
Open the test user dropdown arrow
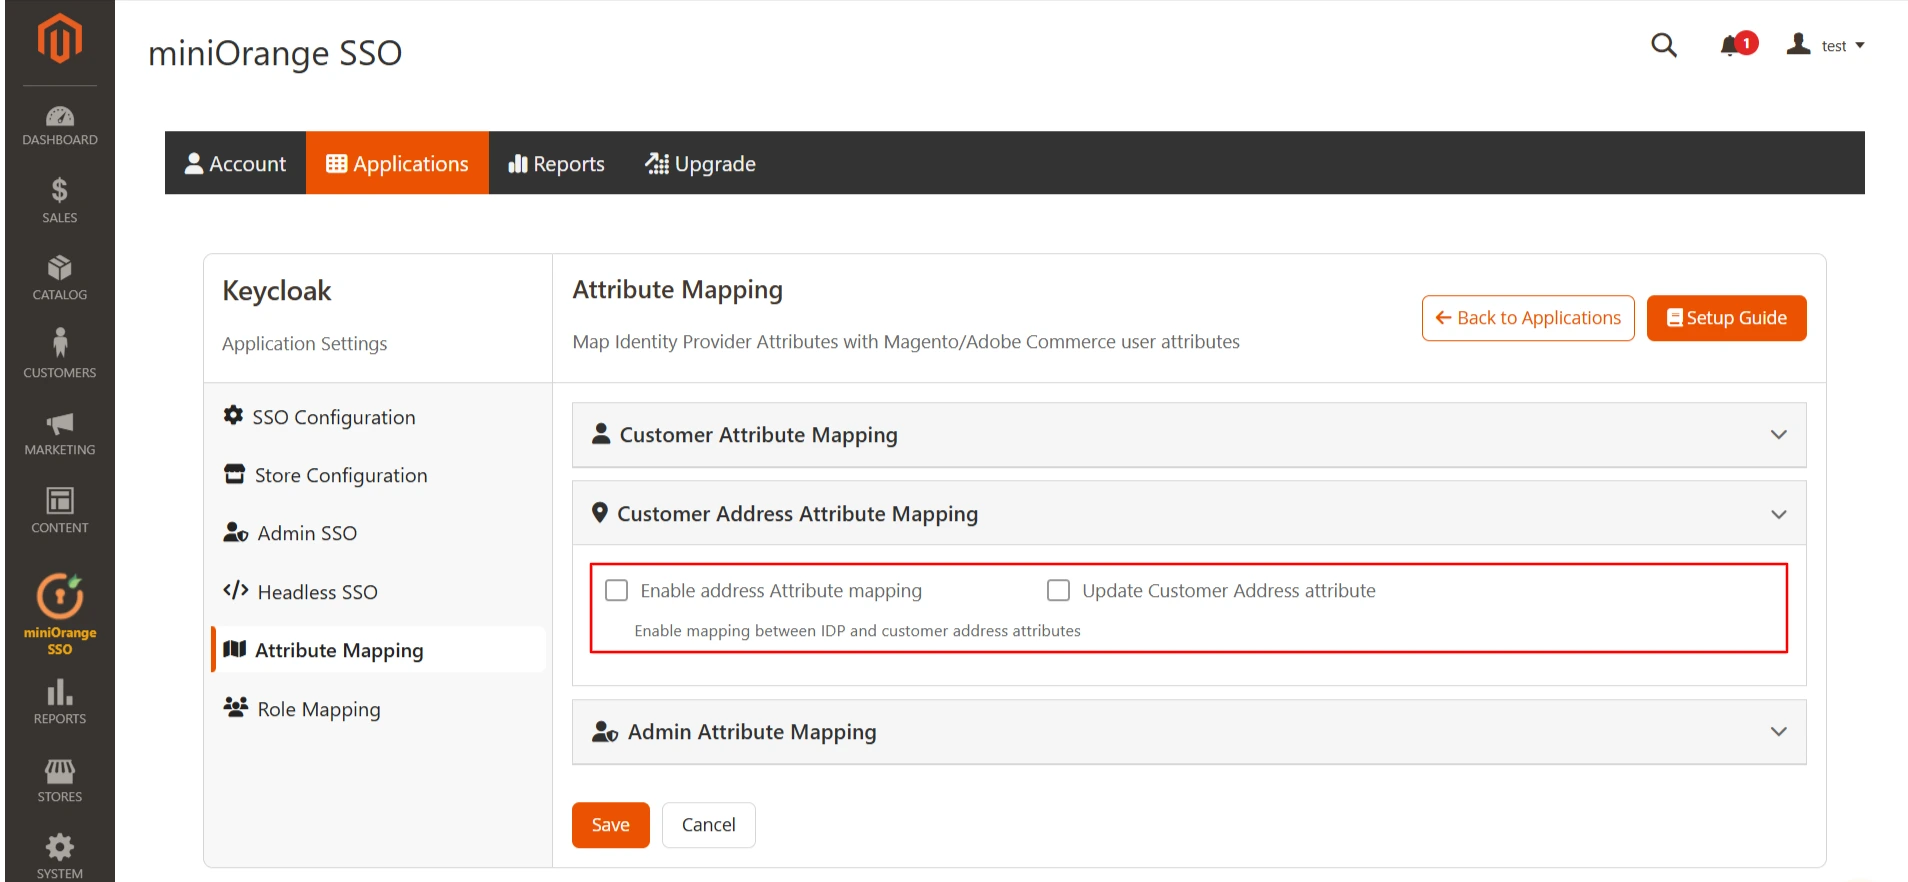pyautogui.click(x=1860, y=46)
